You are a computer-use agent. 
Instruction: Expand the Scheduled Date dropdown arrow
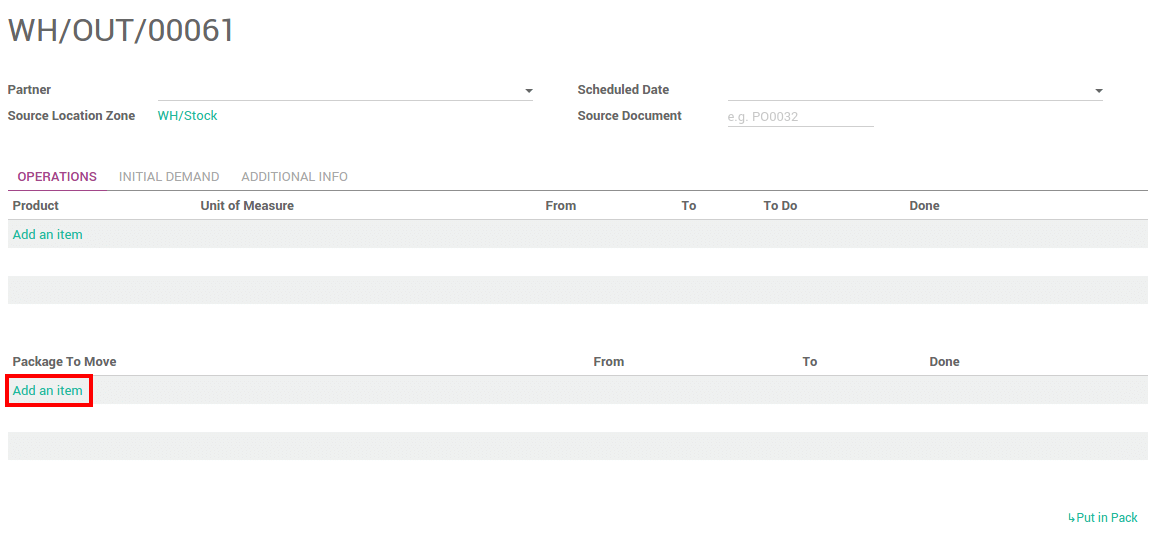click(1098, 91)
